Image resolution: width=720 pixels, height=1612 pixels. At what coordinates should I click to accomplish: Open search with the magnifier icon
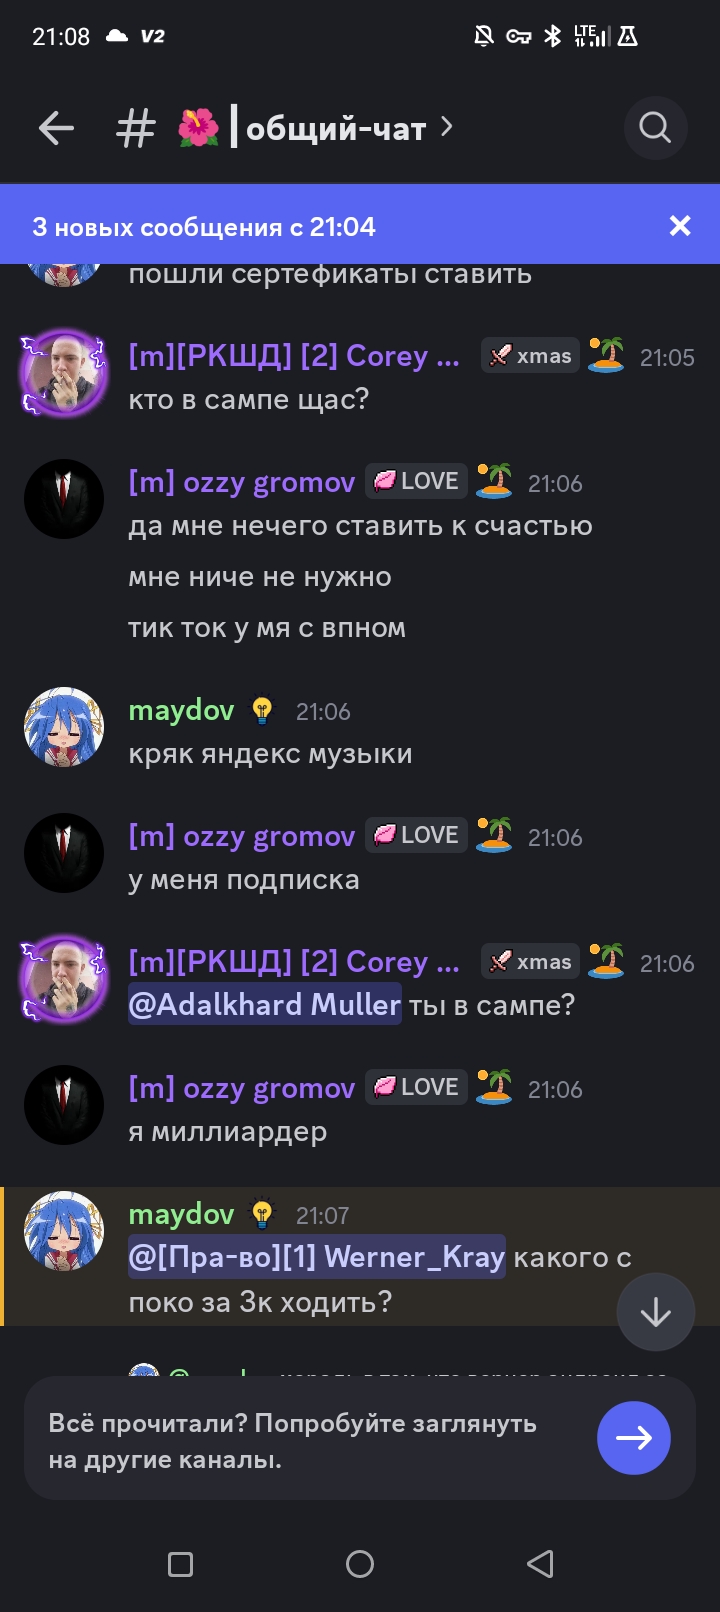pos(655,128)
